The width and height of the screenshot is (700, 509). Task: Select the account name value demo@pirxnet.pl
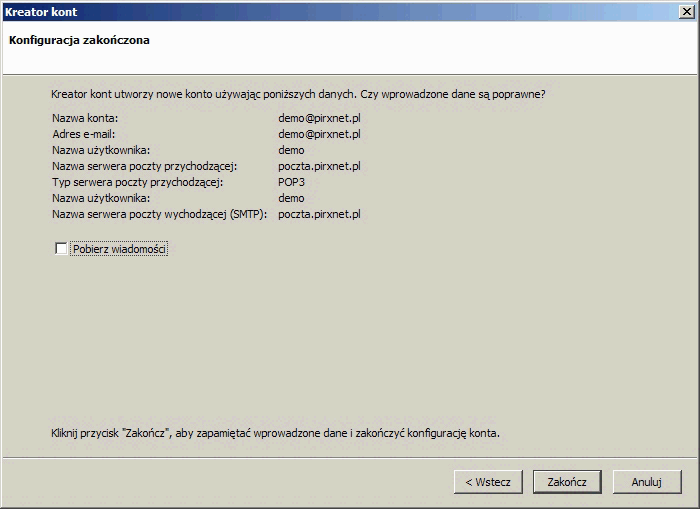tap(319, 118)
